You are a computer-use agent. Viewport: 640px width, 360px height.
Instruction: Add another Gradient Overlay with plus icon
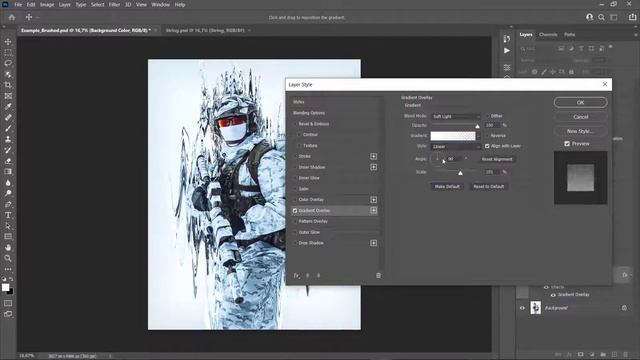tap(373, 210)
